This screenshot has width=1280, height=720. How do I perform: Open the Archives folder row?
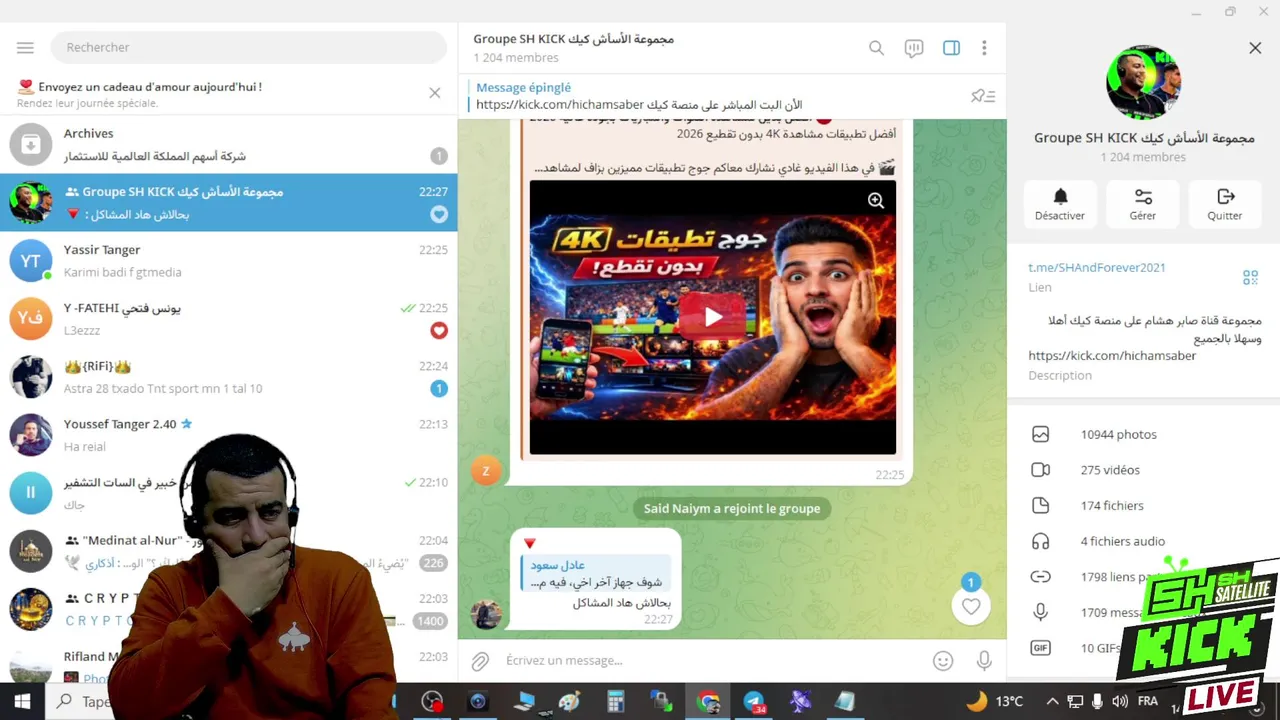coord(228,144)
